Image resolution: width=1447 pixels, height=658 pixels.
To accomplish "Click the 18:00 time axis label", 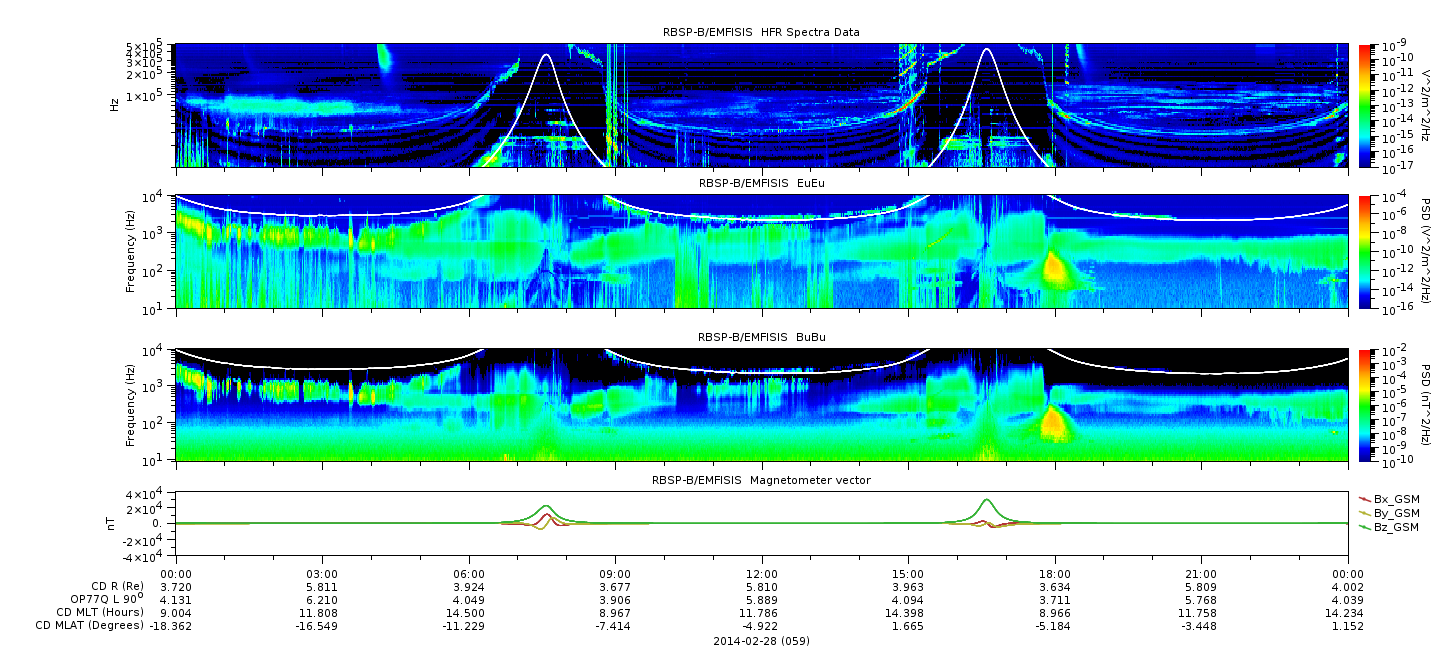I will click(1054, 574).
